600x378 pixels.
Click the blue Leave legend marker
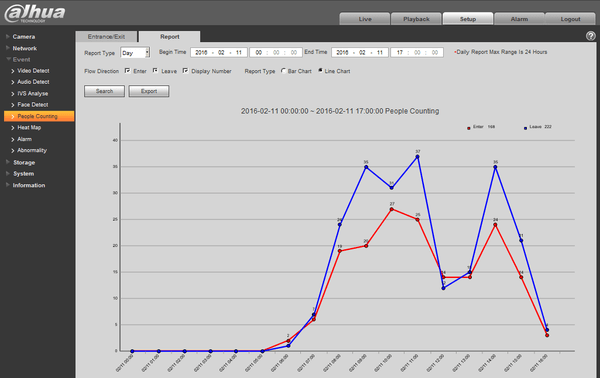(x=525, y=128)
